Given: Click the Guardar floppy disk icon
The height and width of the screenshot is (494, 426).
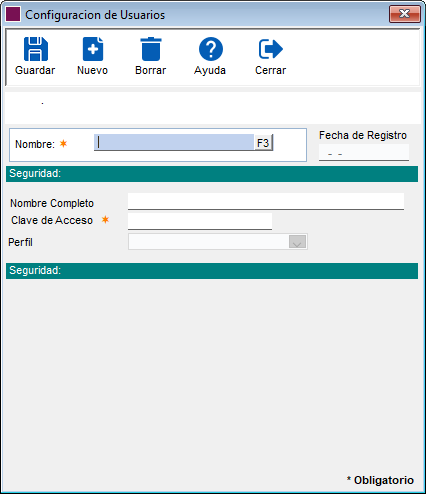Looking at the screenshot, I should (36, 49).
